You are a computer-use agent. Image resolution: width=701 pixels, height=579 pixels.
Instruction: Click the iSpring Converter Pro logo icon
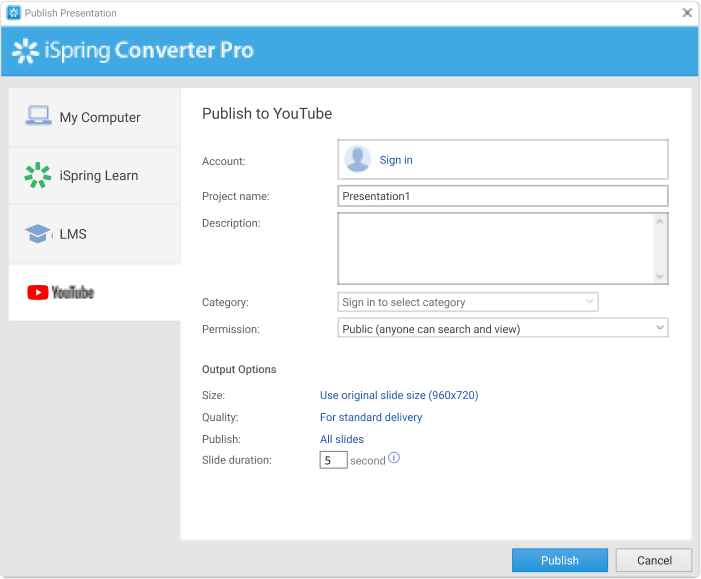[25, 51]
